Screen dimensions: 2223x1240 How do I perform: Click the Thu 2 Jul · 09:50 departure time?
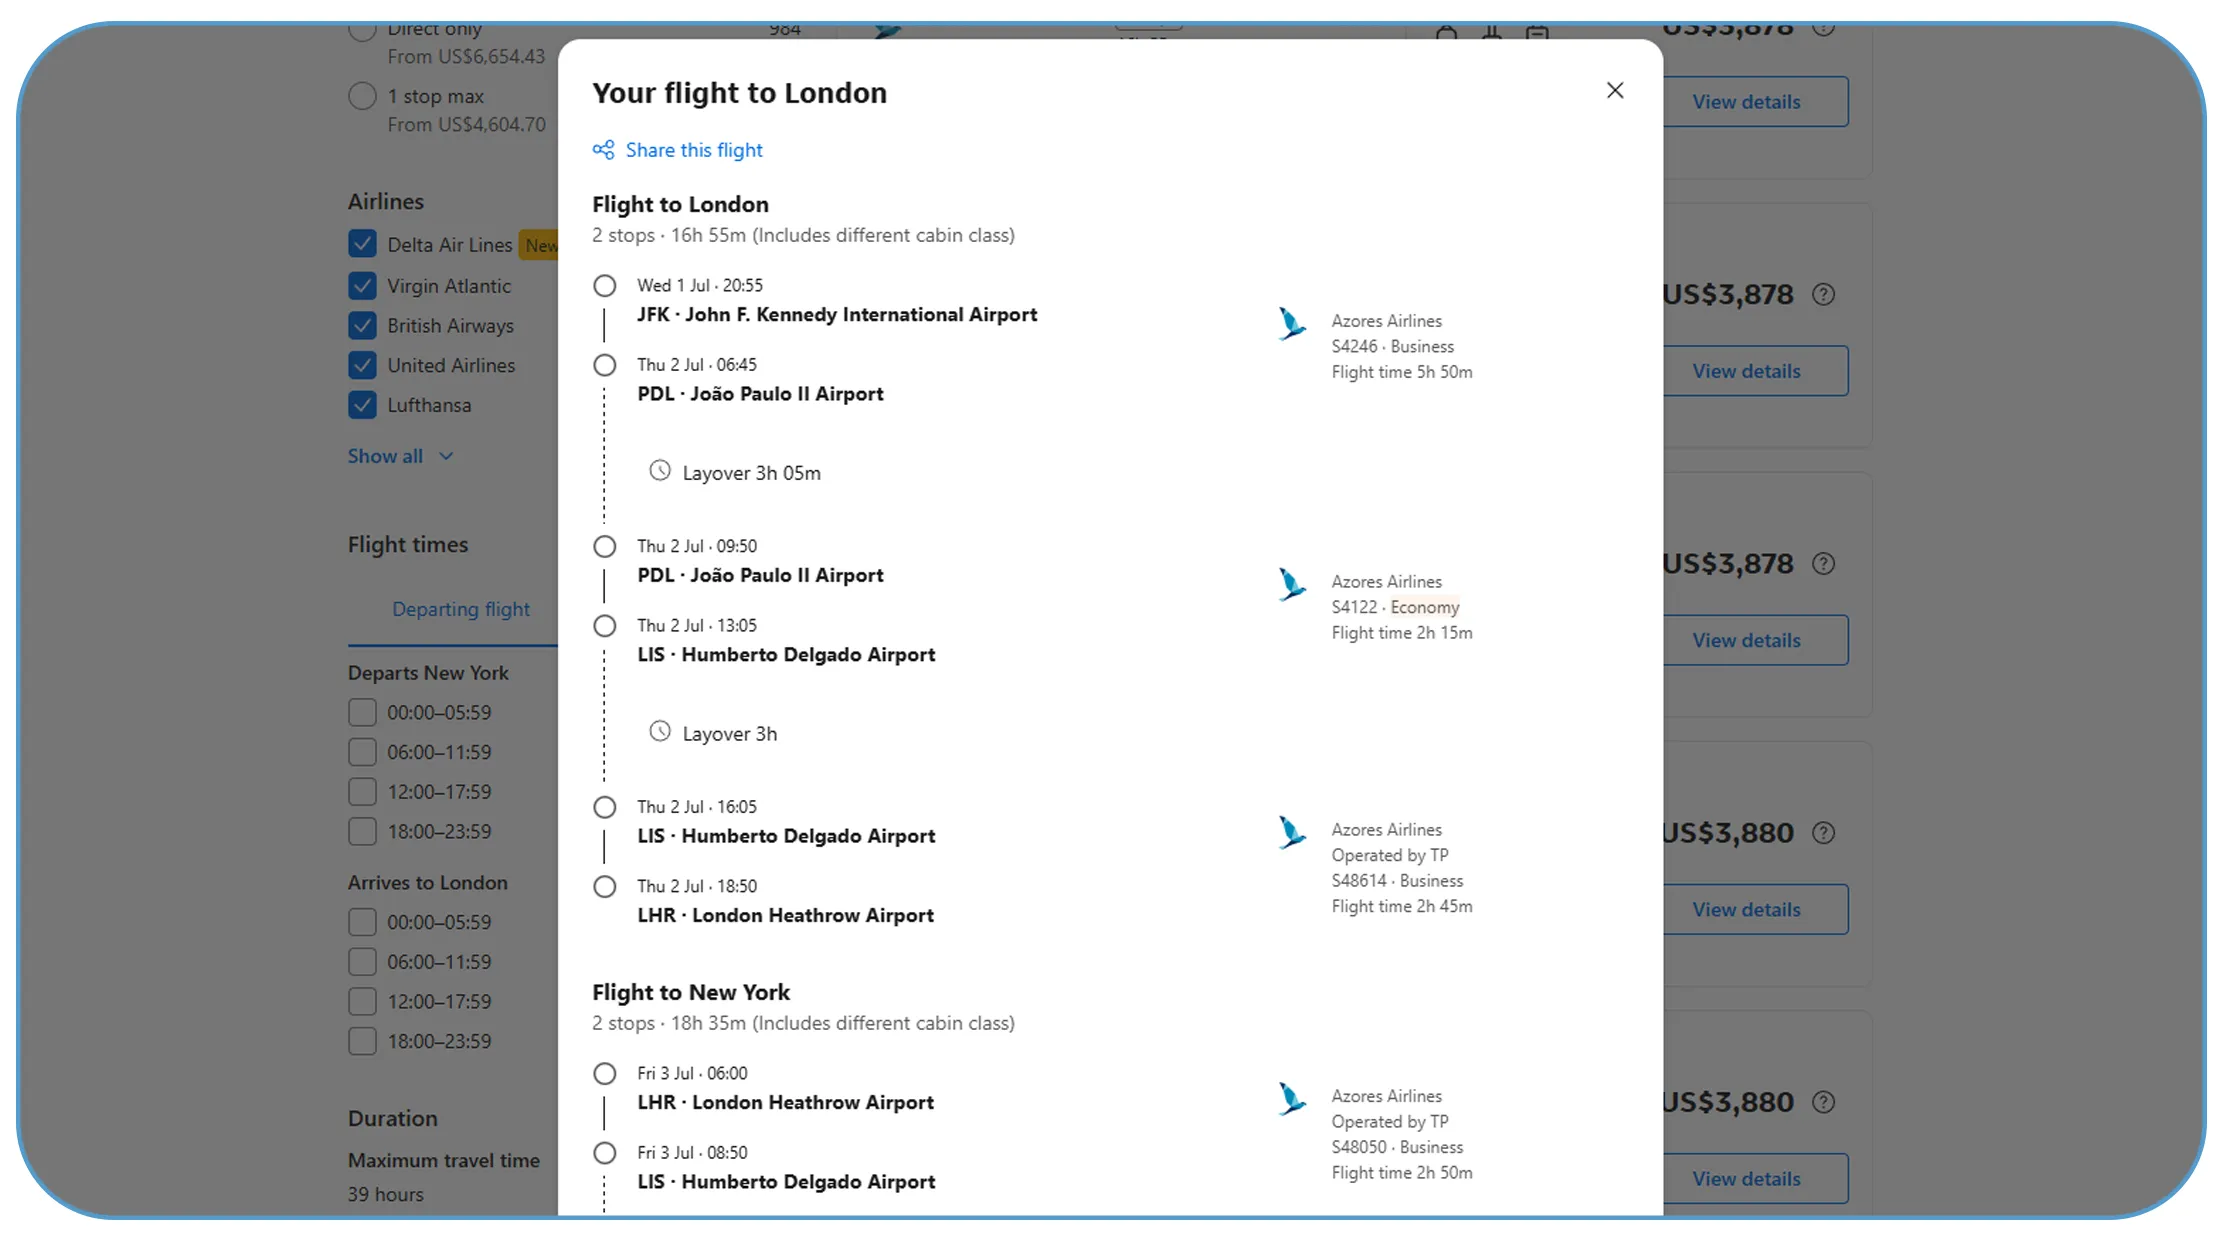(697, 546)
